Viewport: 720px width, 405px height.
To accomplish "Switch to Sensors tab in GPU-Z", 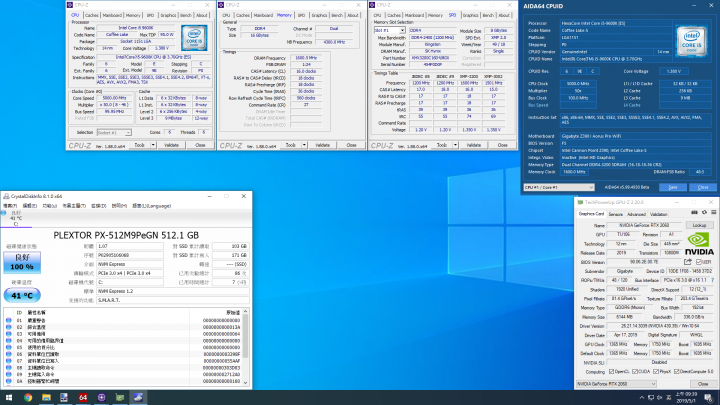I will [615, 214].
